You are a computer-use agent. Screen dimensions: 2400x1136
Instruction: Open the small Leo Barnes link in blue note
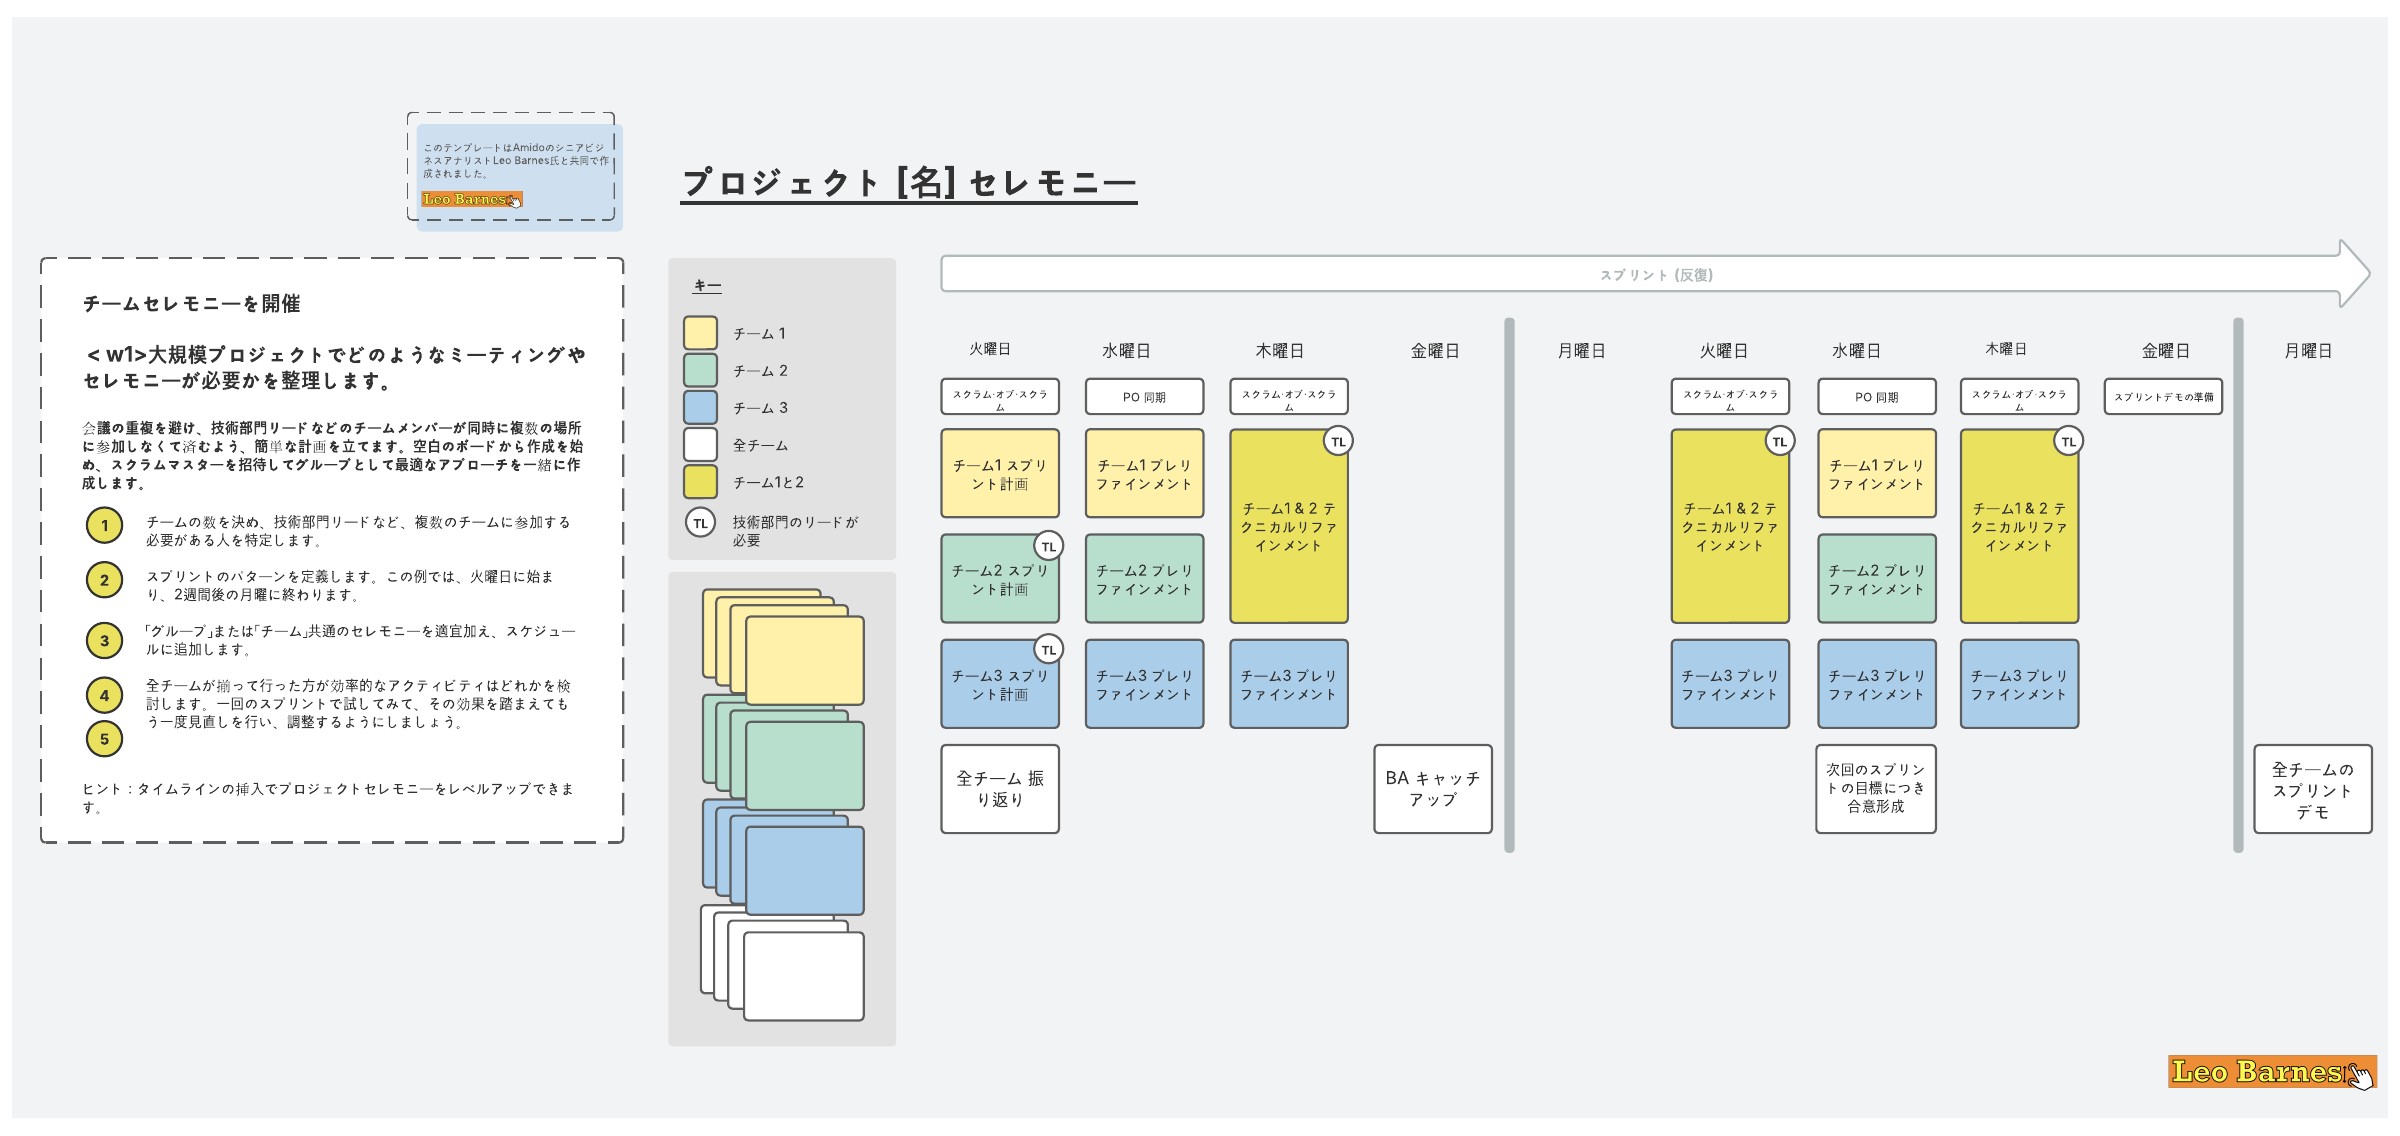coord(470,199)
